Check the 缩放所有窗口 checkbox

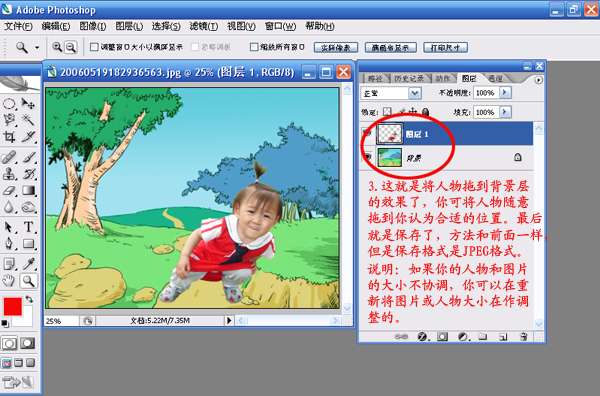click(253, 47)
